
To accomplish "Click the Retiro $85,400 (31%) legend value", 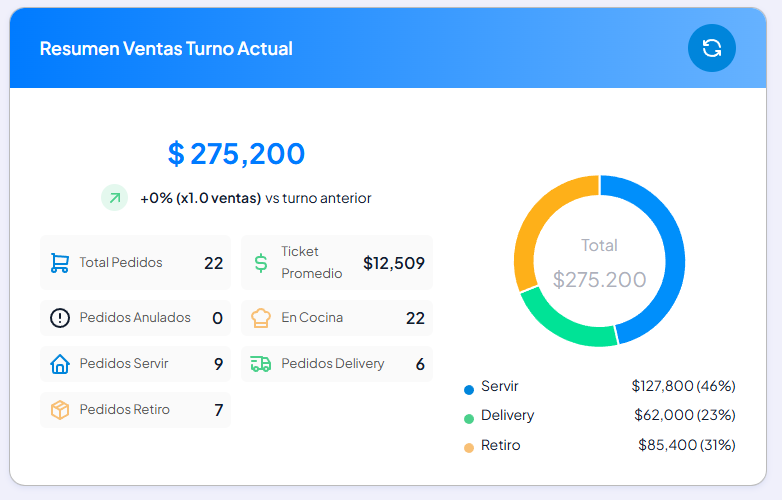I will click(x=687, y=445).
